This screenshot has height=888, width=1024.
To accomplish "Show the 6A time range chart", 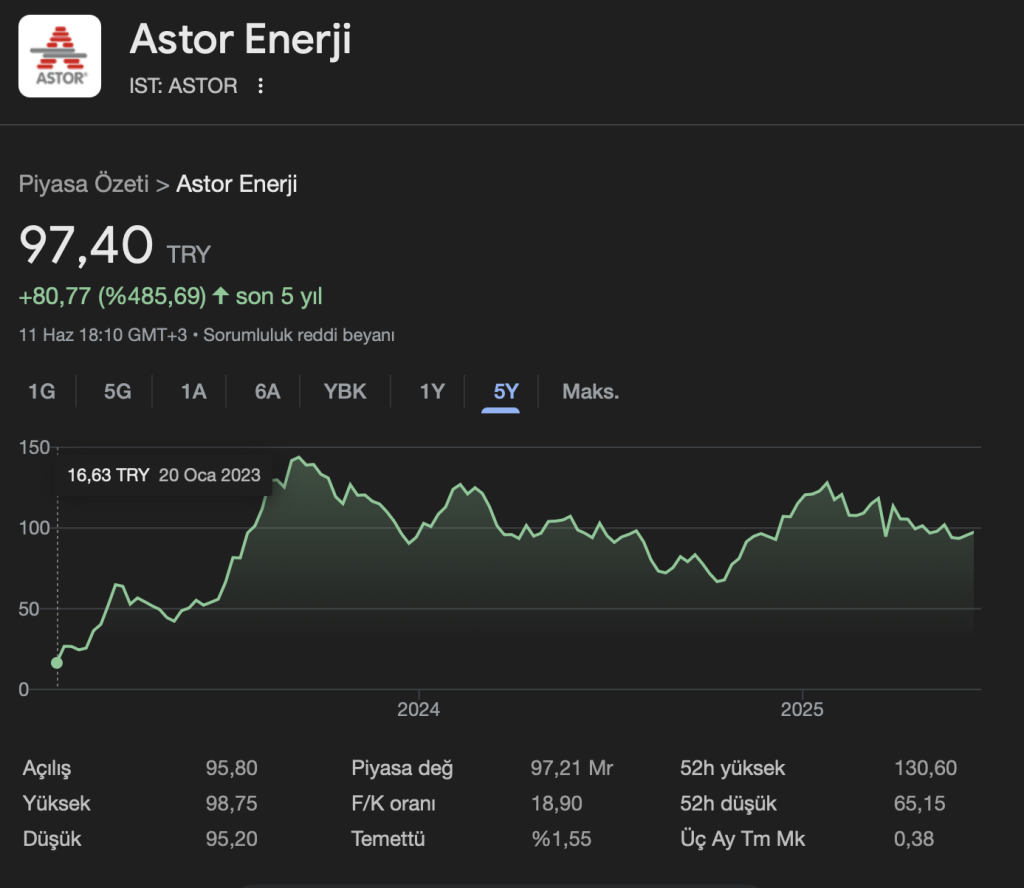I will (x=267, y=391).
